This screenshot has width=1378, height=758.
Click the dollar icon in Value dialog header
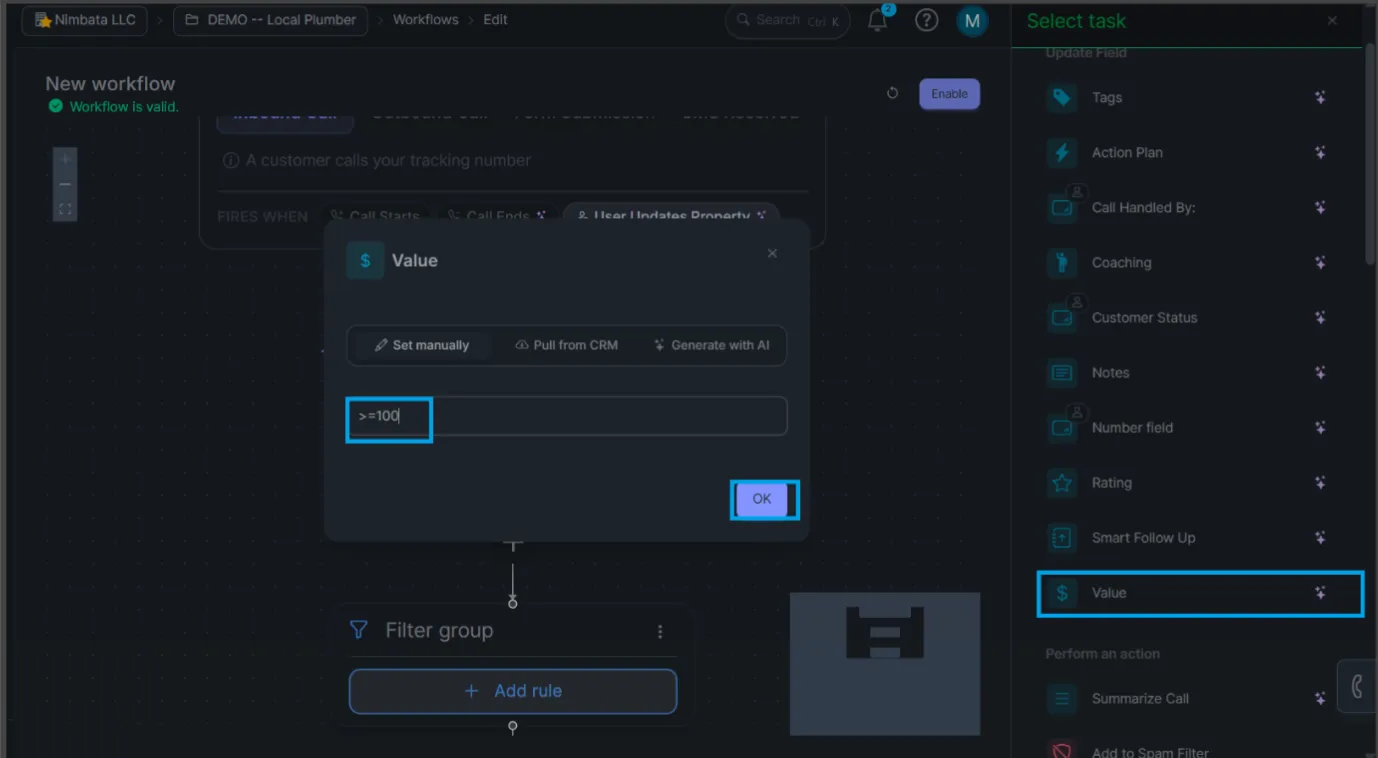coord(365,260)
